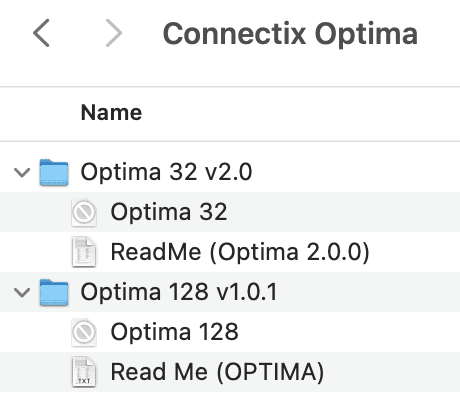
Task: Select the file named Optima 32
Action: click(x=230, y=212)
